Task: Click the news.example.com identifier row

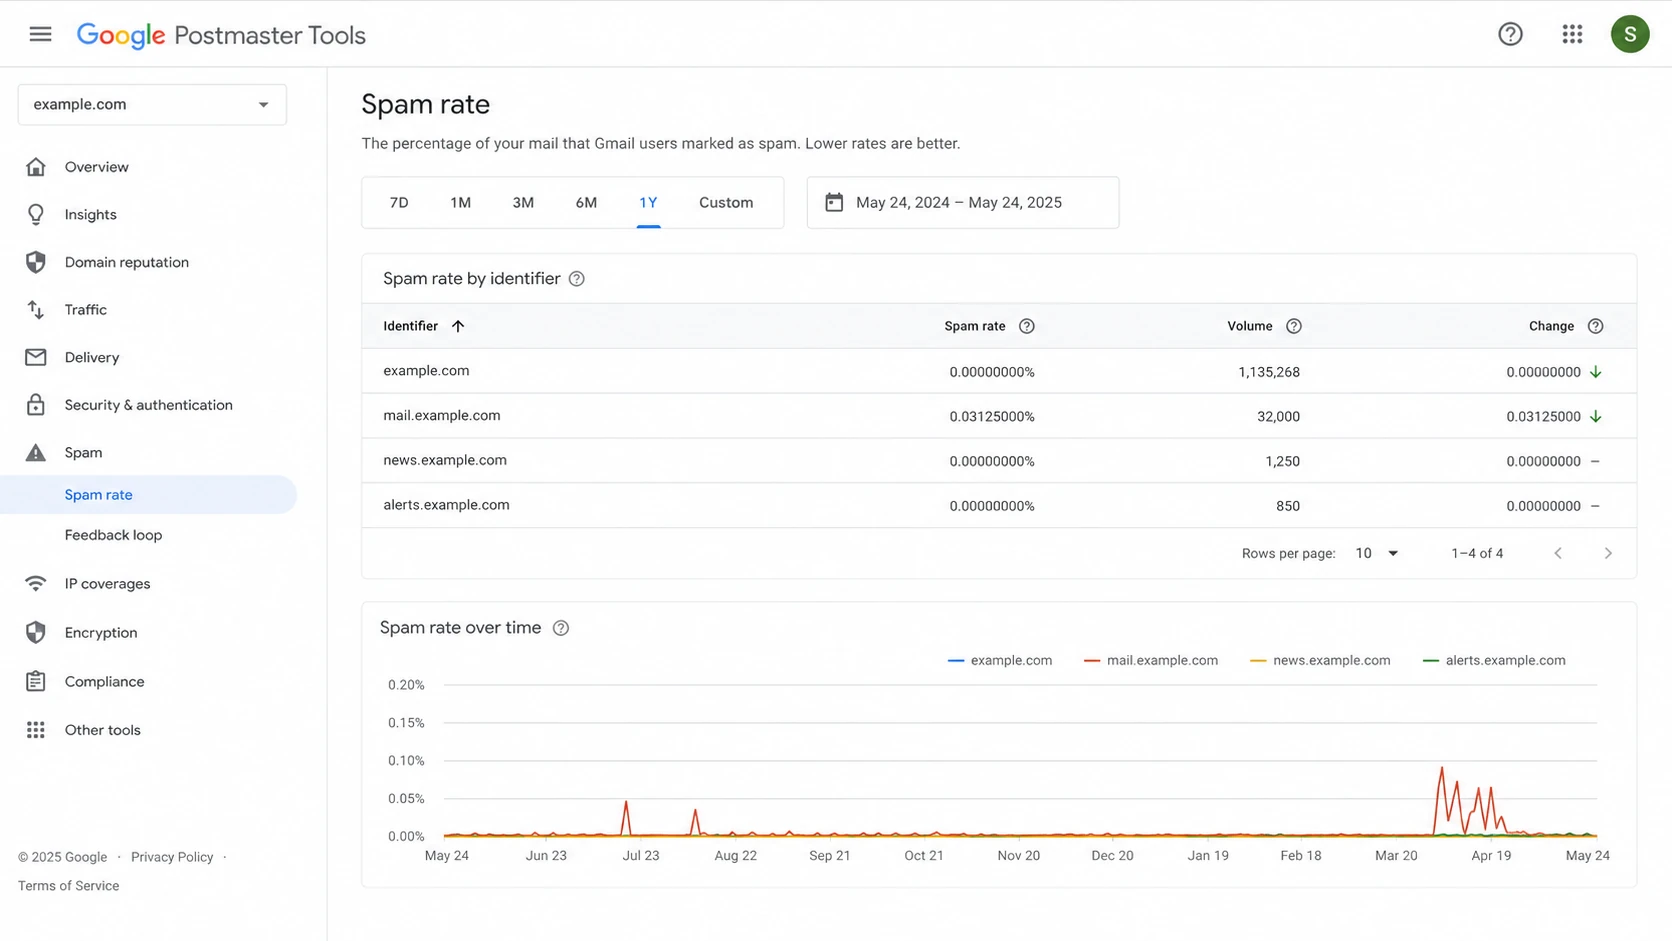Action: pyautogui.click(x=999, y=461)
